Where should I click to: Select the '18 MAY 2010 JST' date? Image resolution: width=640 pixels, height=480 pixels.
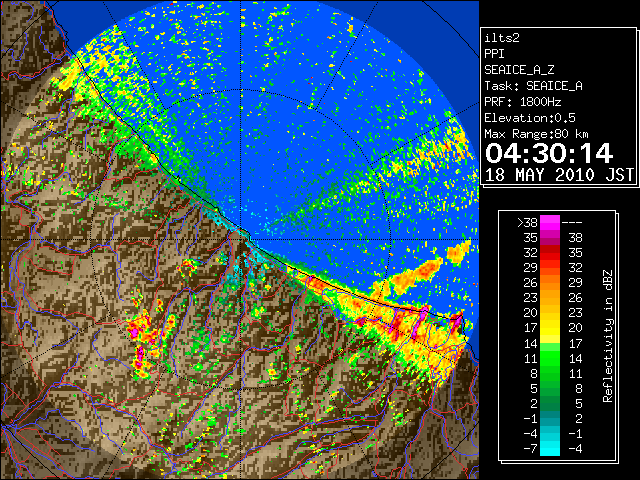point(559,175)
